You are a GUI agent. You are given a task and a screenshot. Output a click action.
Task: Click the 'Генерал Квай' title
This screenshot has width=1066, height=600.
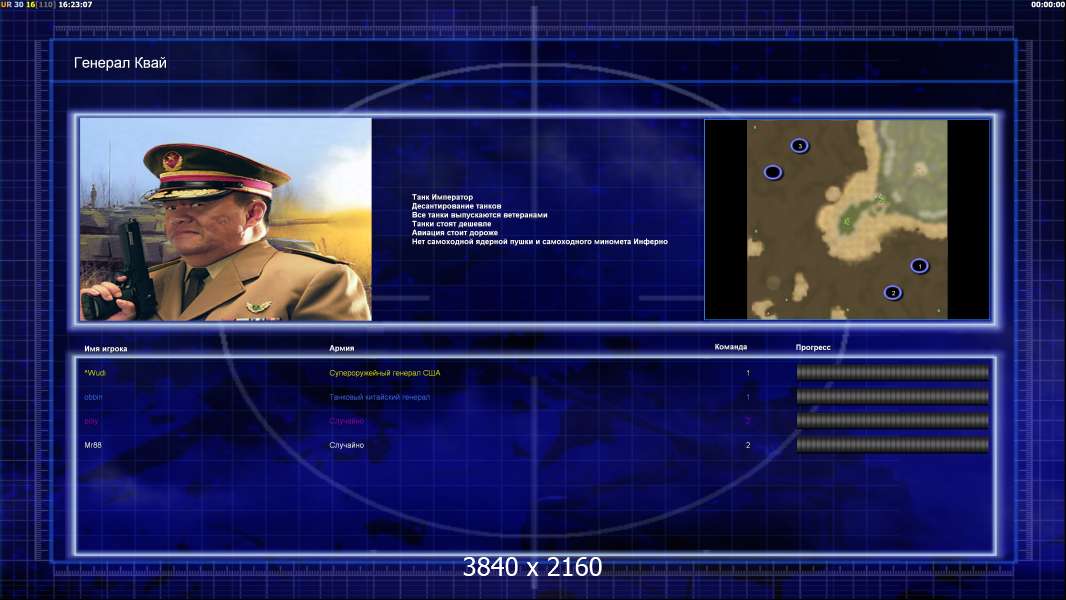120,63
